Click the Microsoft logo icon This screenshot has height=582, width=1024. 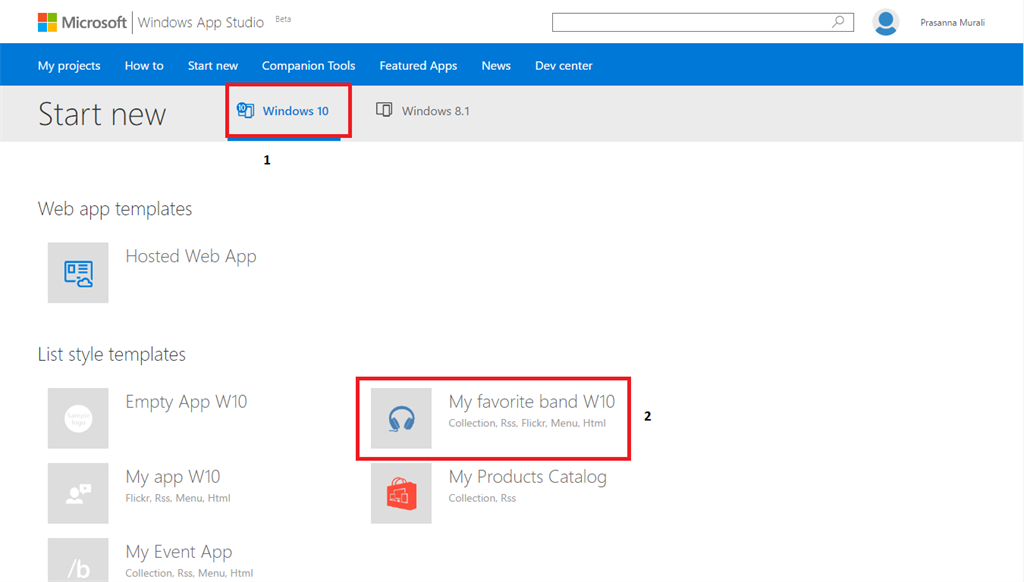pyautogui.click(x=48, y=22)
